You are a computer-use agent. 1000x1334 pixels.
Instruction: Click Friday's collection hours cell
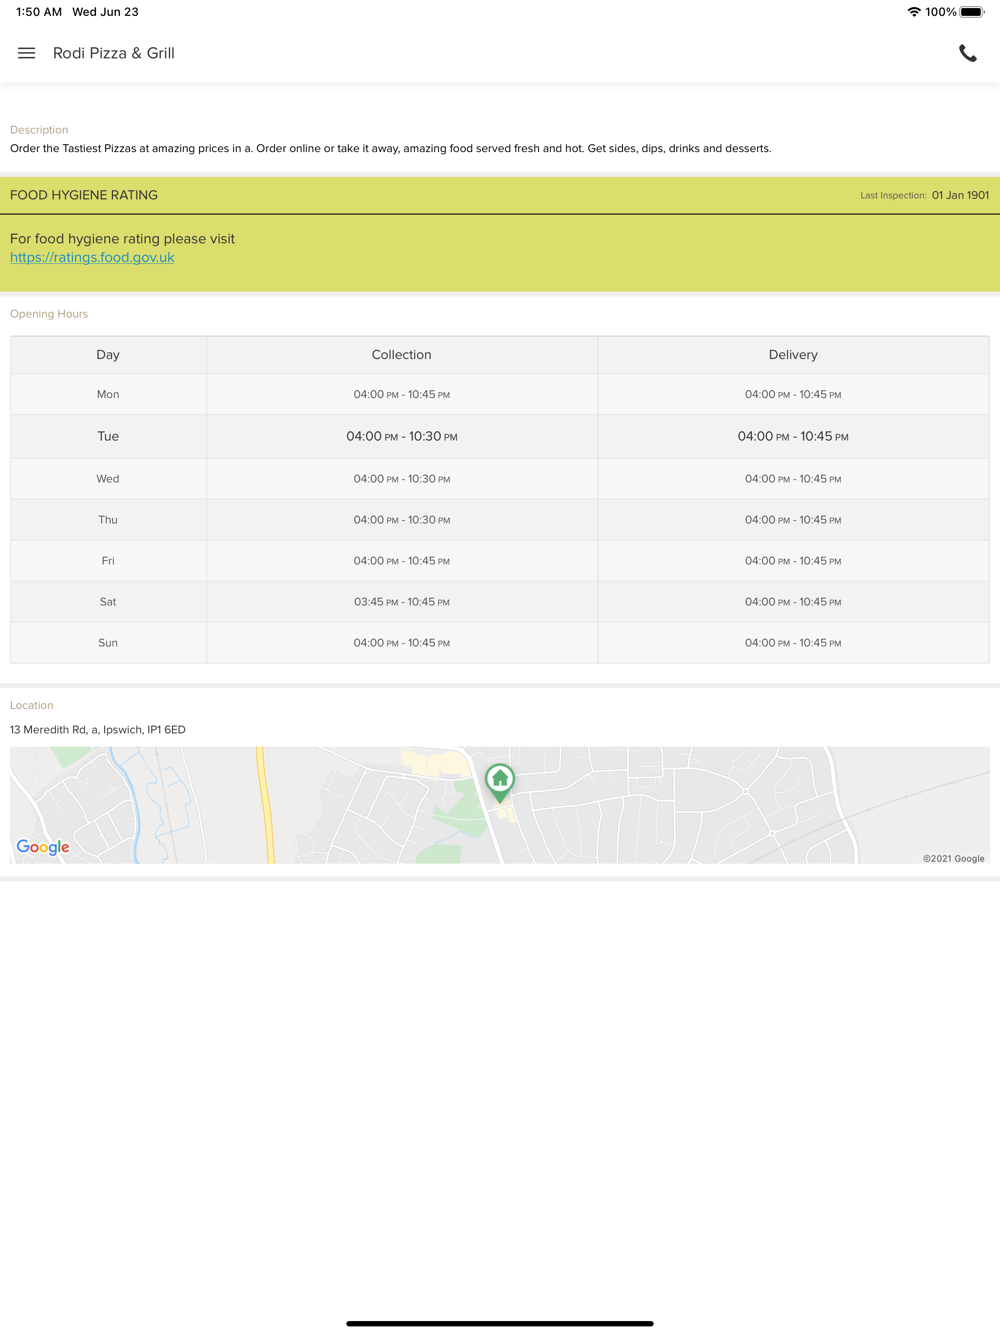[402, 561]
